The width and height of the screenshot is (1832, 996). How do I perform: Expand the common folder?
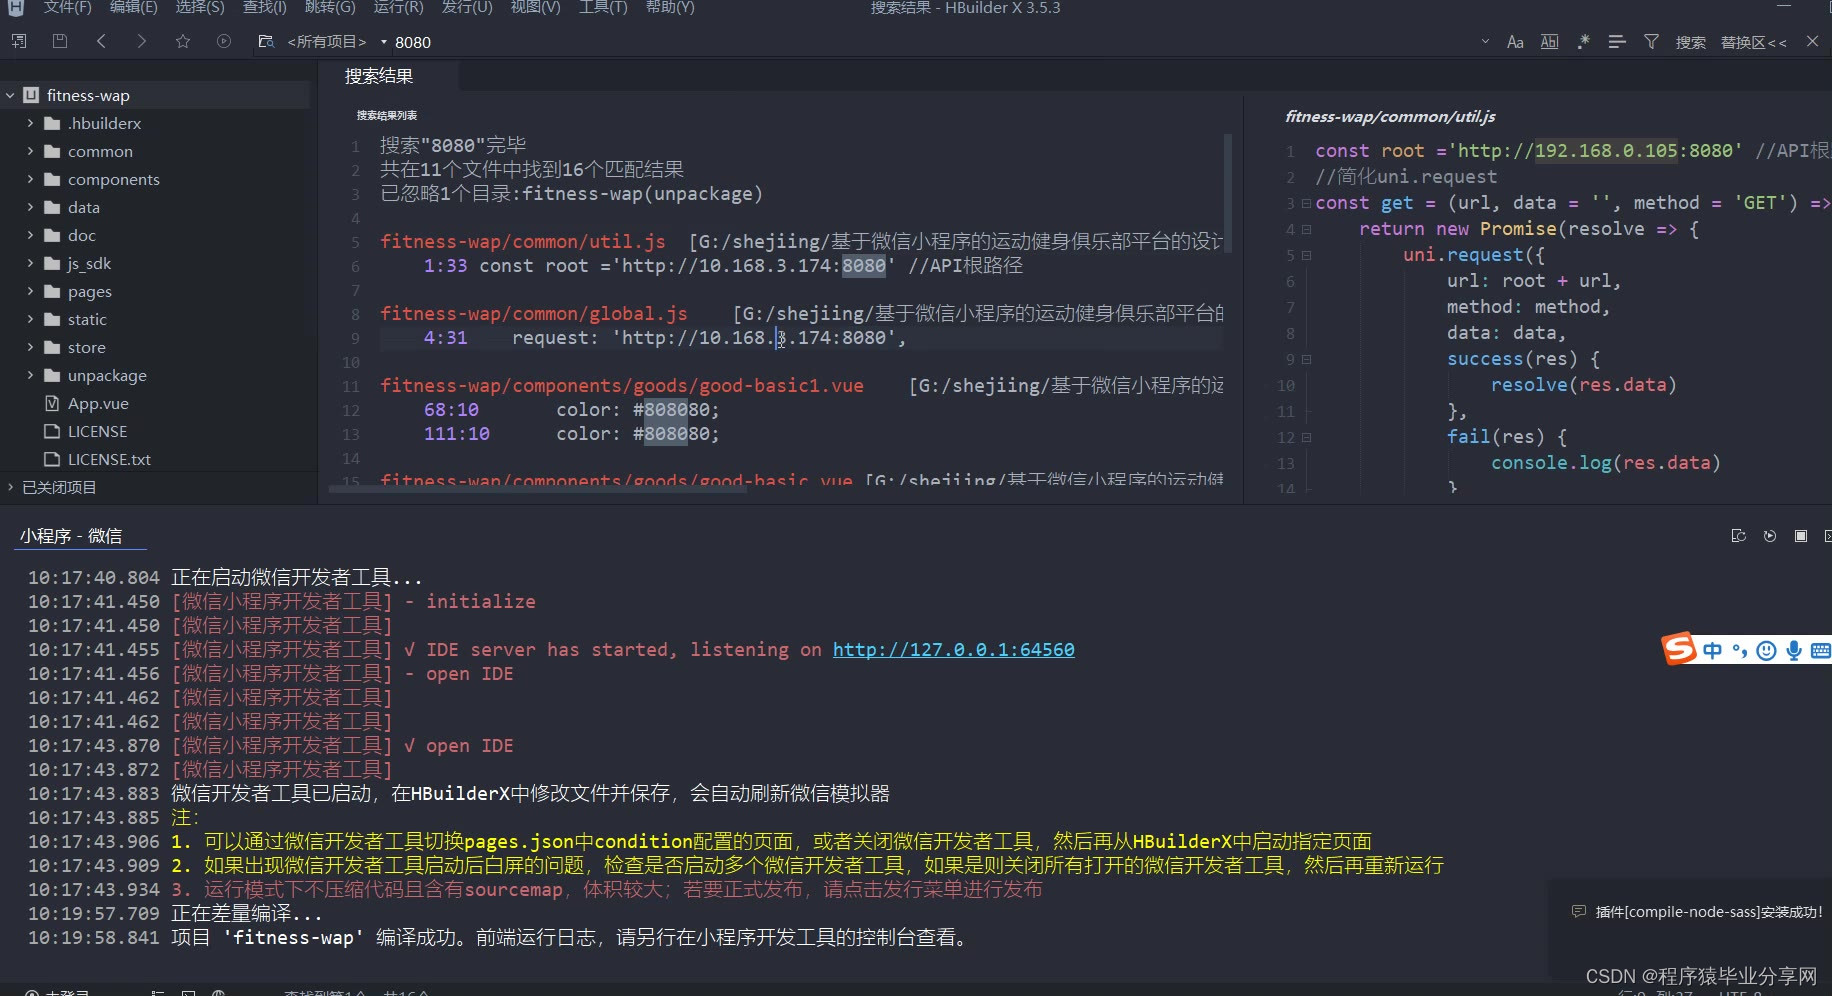(30, 151)
